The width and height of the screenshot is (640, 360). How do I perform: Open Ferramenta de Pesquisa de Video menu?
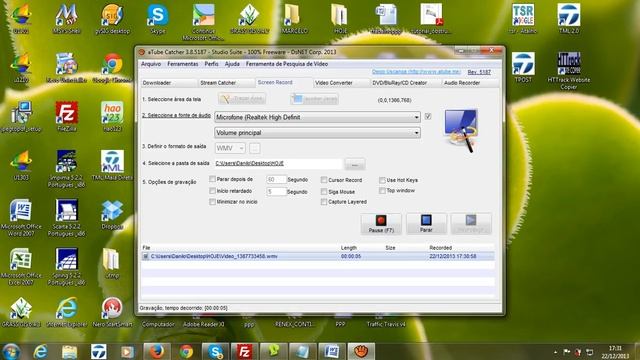coord(287,64)
